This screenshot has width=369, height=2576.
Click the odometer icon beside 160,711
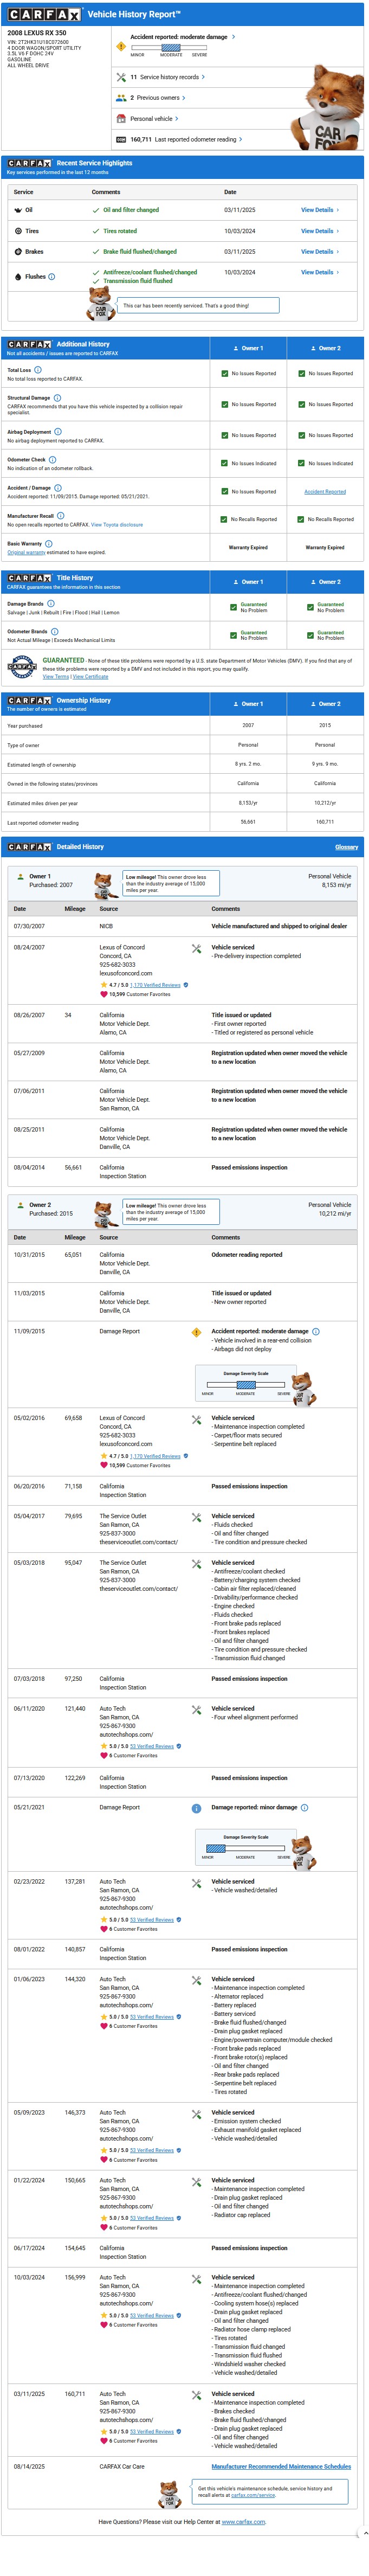(x=121, y=140)
